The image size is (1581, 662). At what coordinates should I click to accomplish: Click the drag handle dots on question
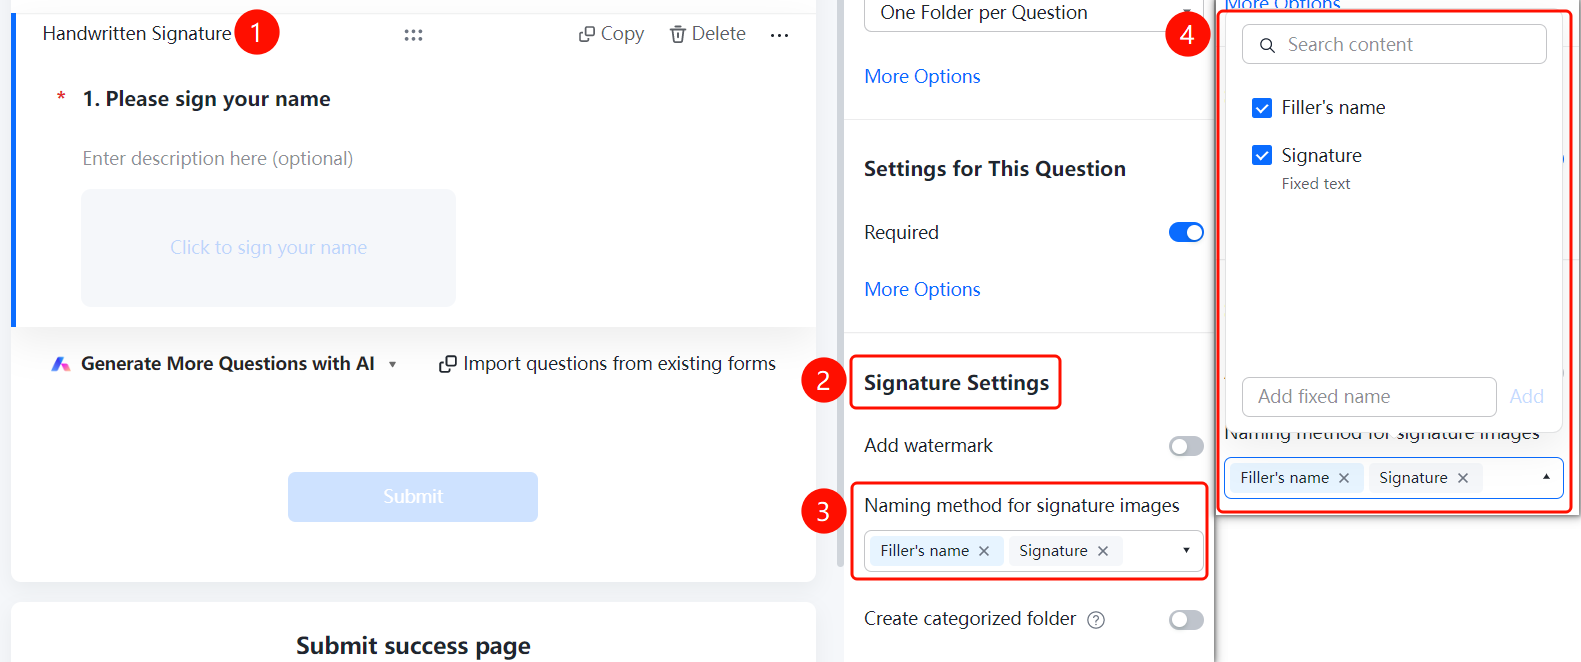click(413, 35)
